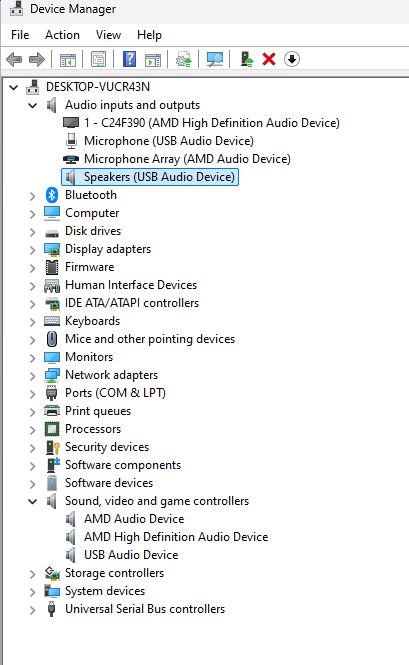Click the blue Help question mark icon

129,59
